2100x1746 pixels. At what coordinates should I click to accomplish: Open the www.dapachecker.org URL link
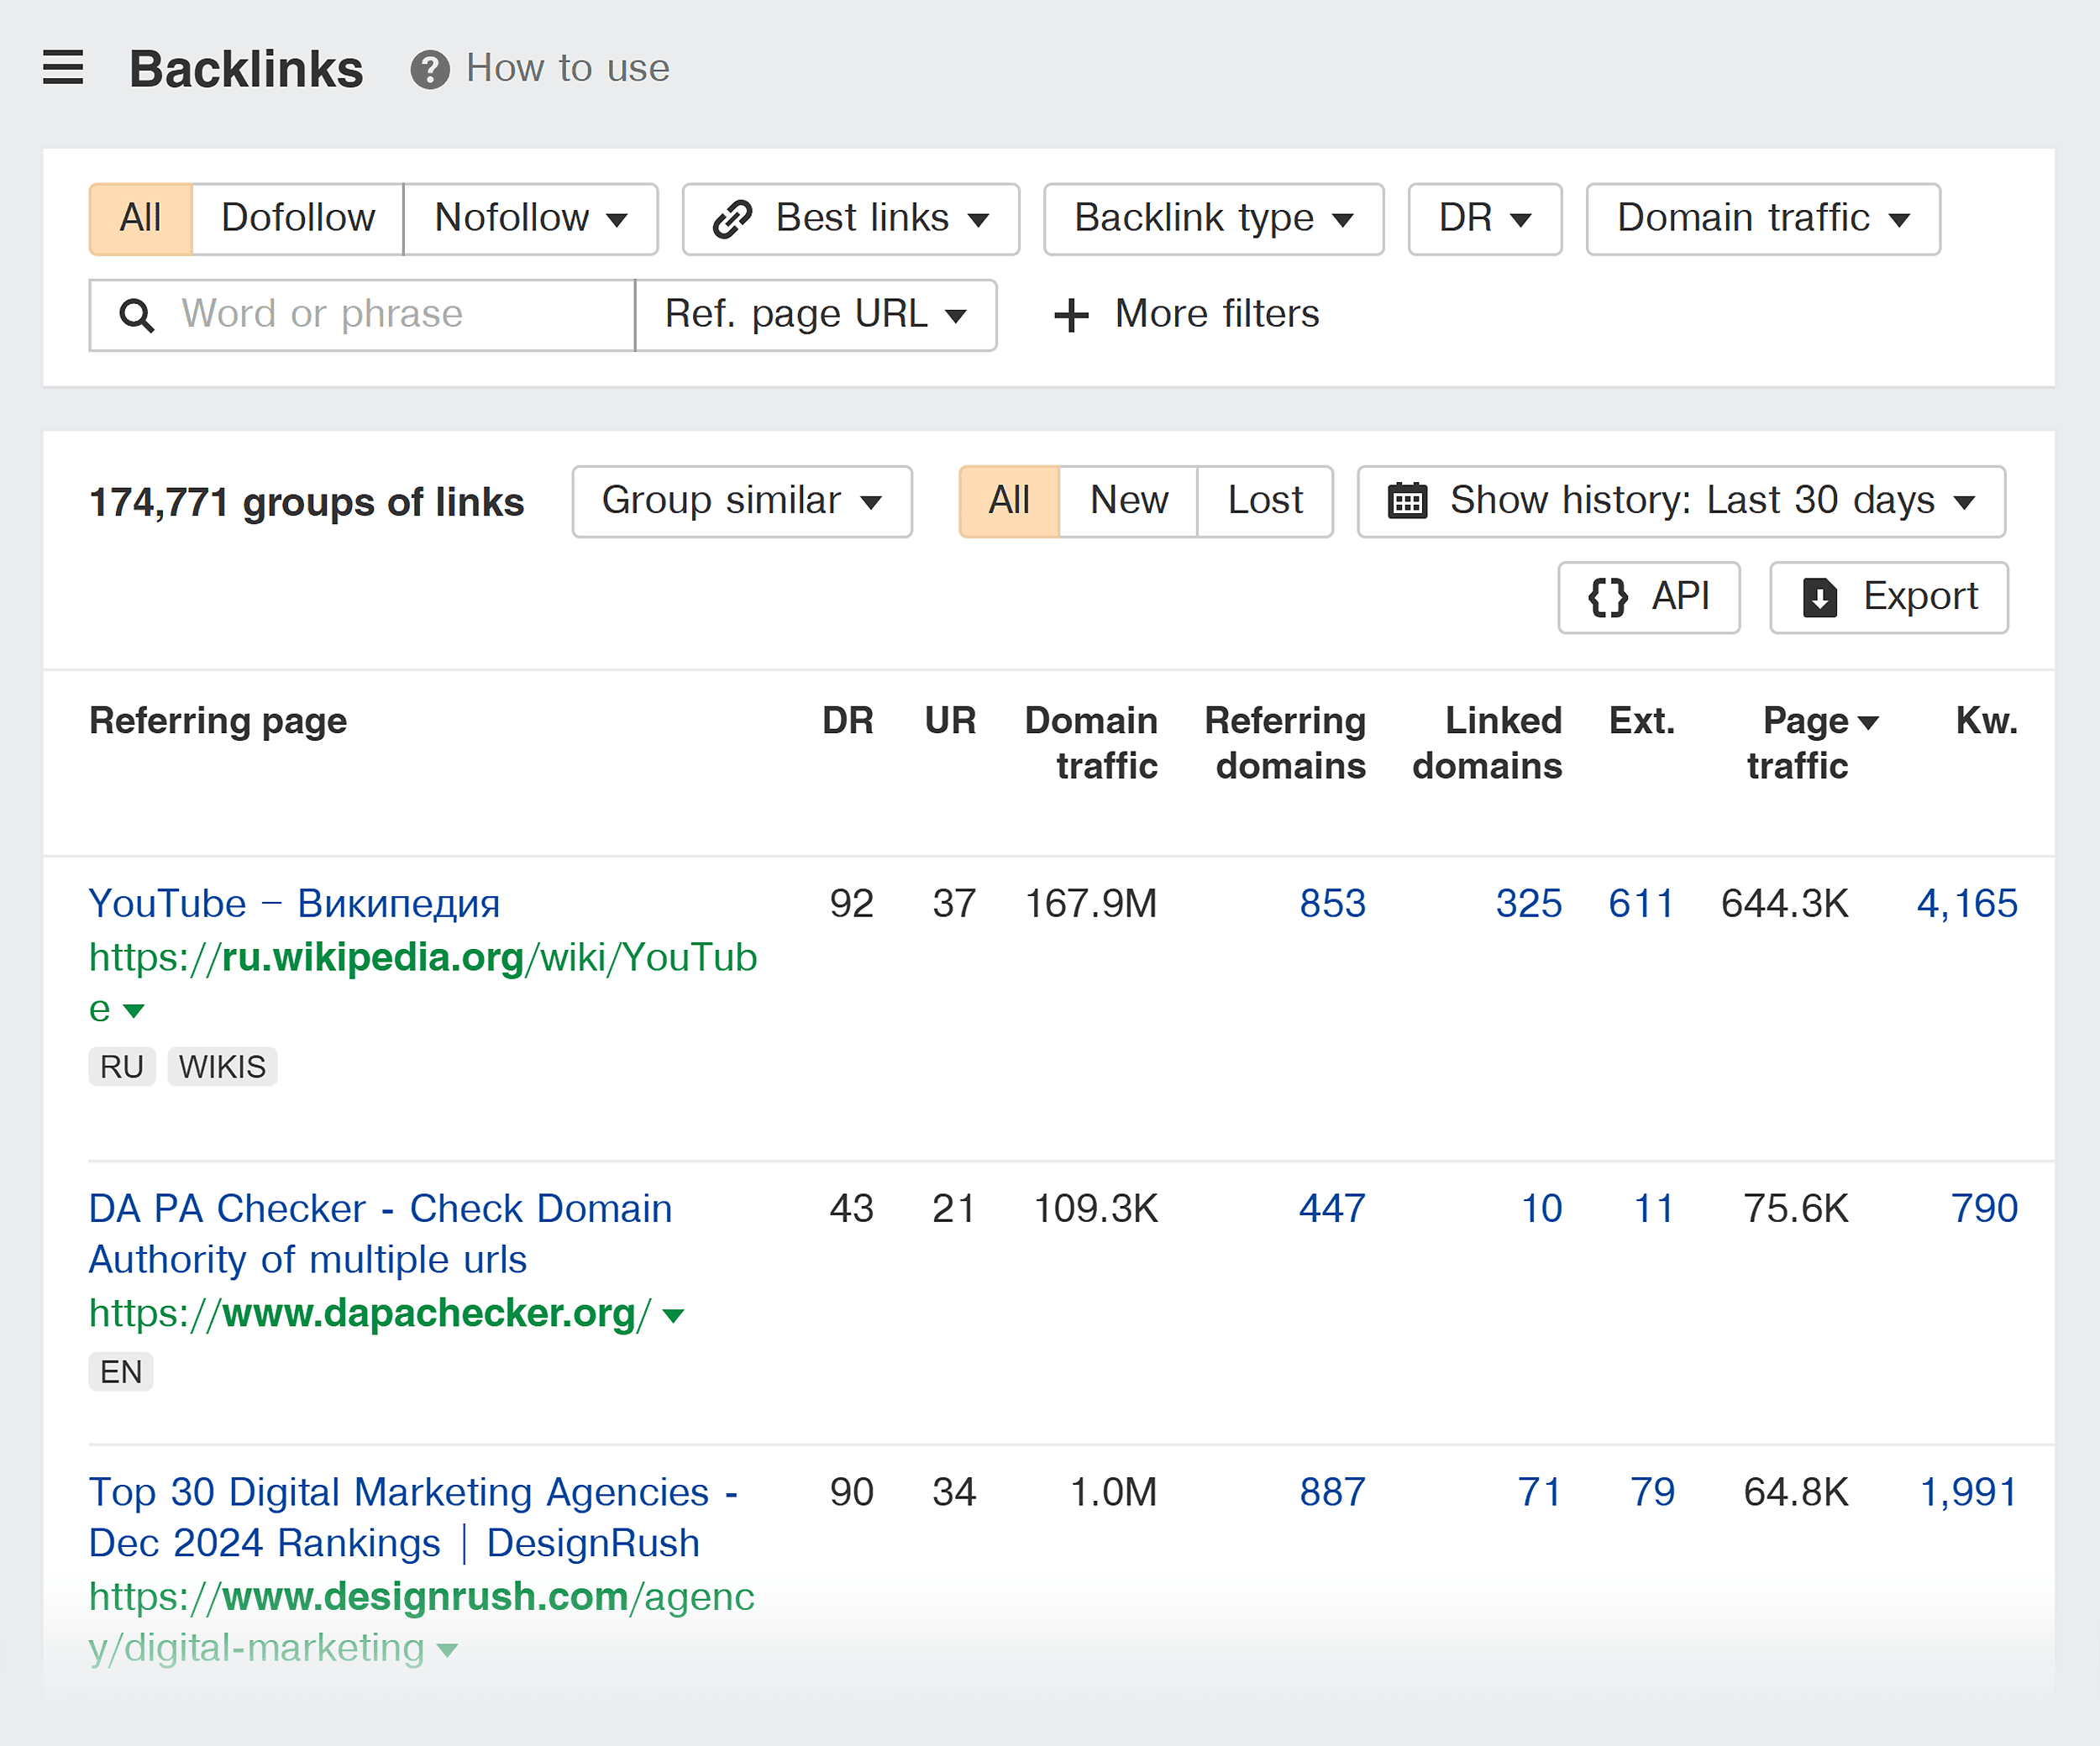(370, 1314)
